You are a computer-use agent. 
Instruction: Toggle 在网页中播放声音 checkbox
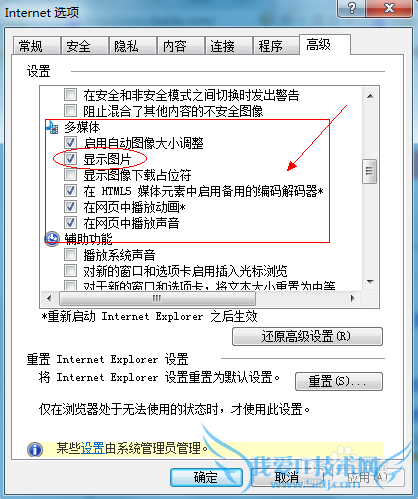pyautogui.click(x=70, y=223)
